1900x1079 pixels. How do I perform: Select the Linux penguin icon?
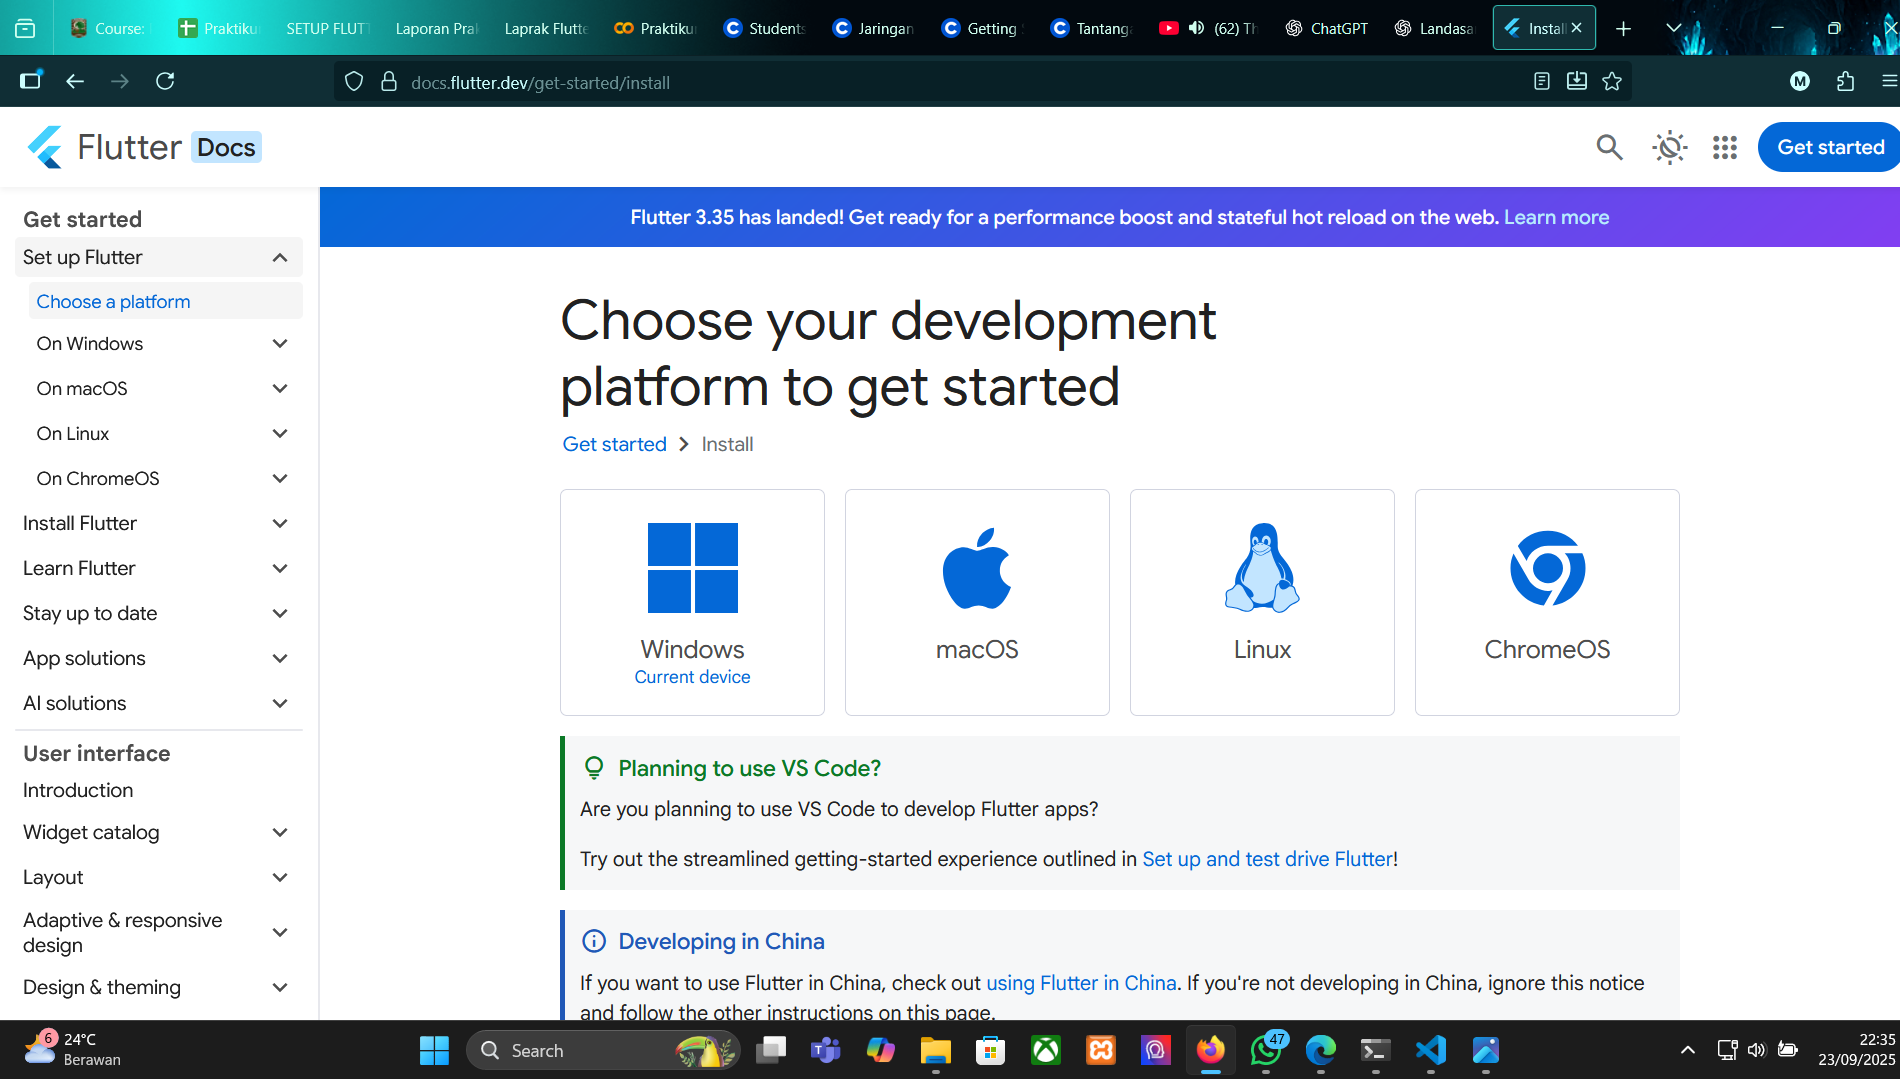coord(1261,570)
